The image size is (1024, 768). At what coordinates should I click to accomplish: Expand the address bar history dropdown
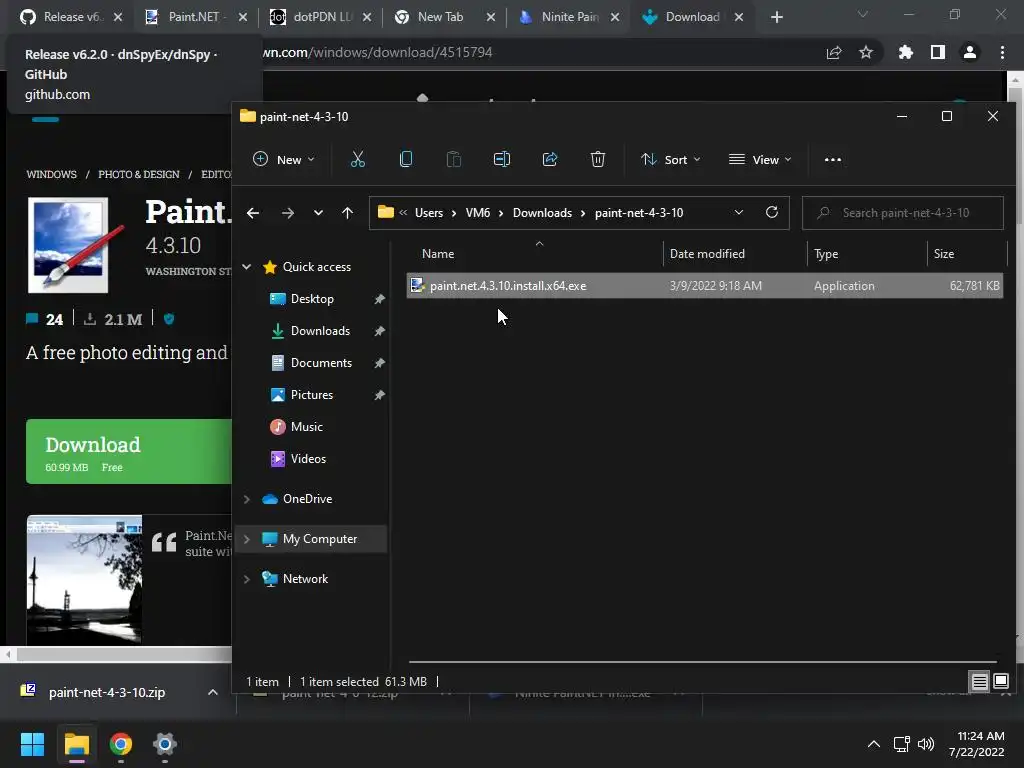pyautogui.click(x=739, y=212)
